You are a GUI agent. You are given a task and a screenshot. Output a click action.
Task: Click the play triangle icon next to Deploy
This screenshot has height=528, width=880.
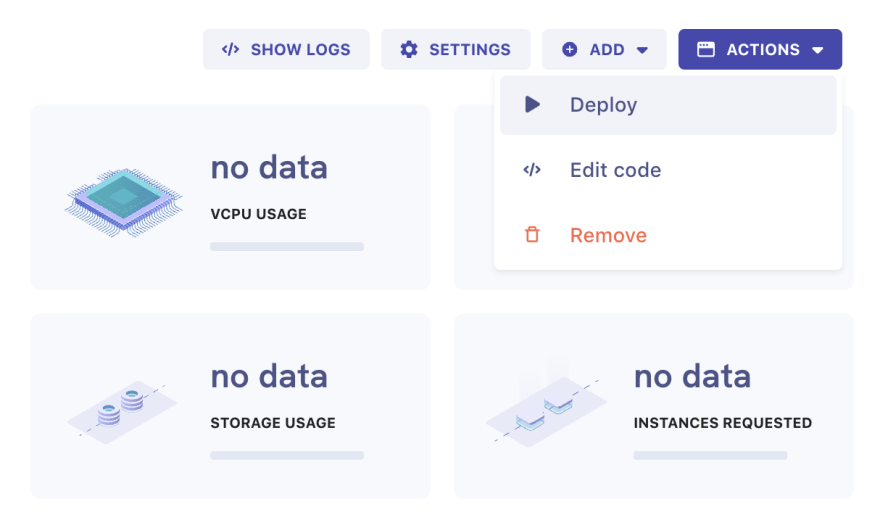532,104
